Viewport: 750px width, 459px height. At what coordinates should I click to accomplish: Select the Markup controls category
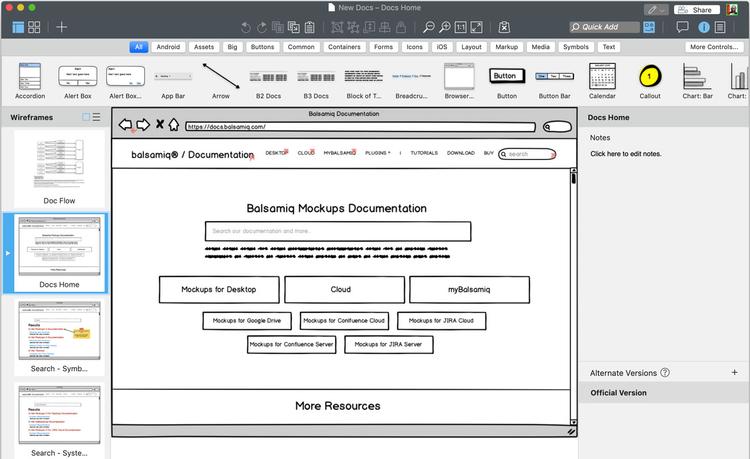pos(507,47)
